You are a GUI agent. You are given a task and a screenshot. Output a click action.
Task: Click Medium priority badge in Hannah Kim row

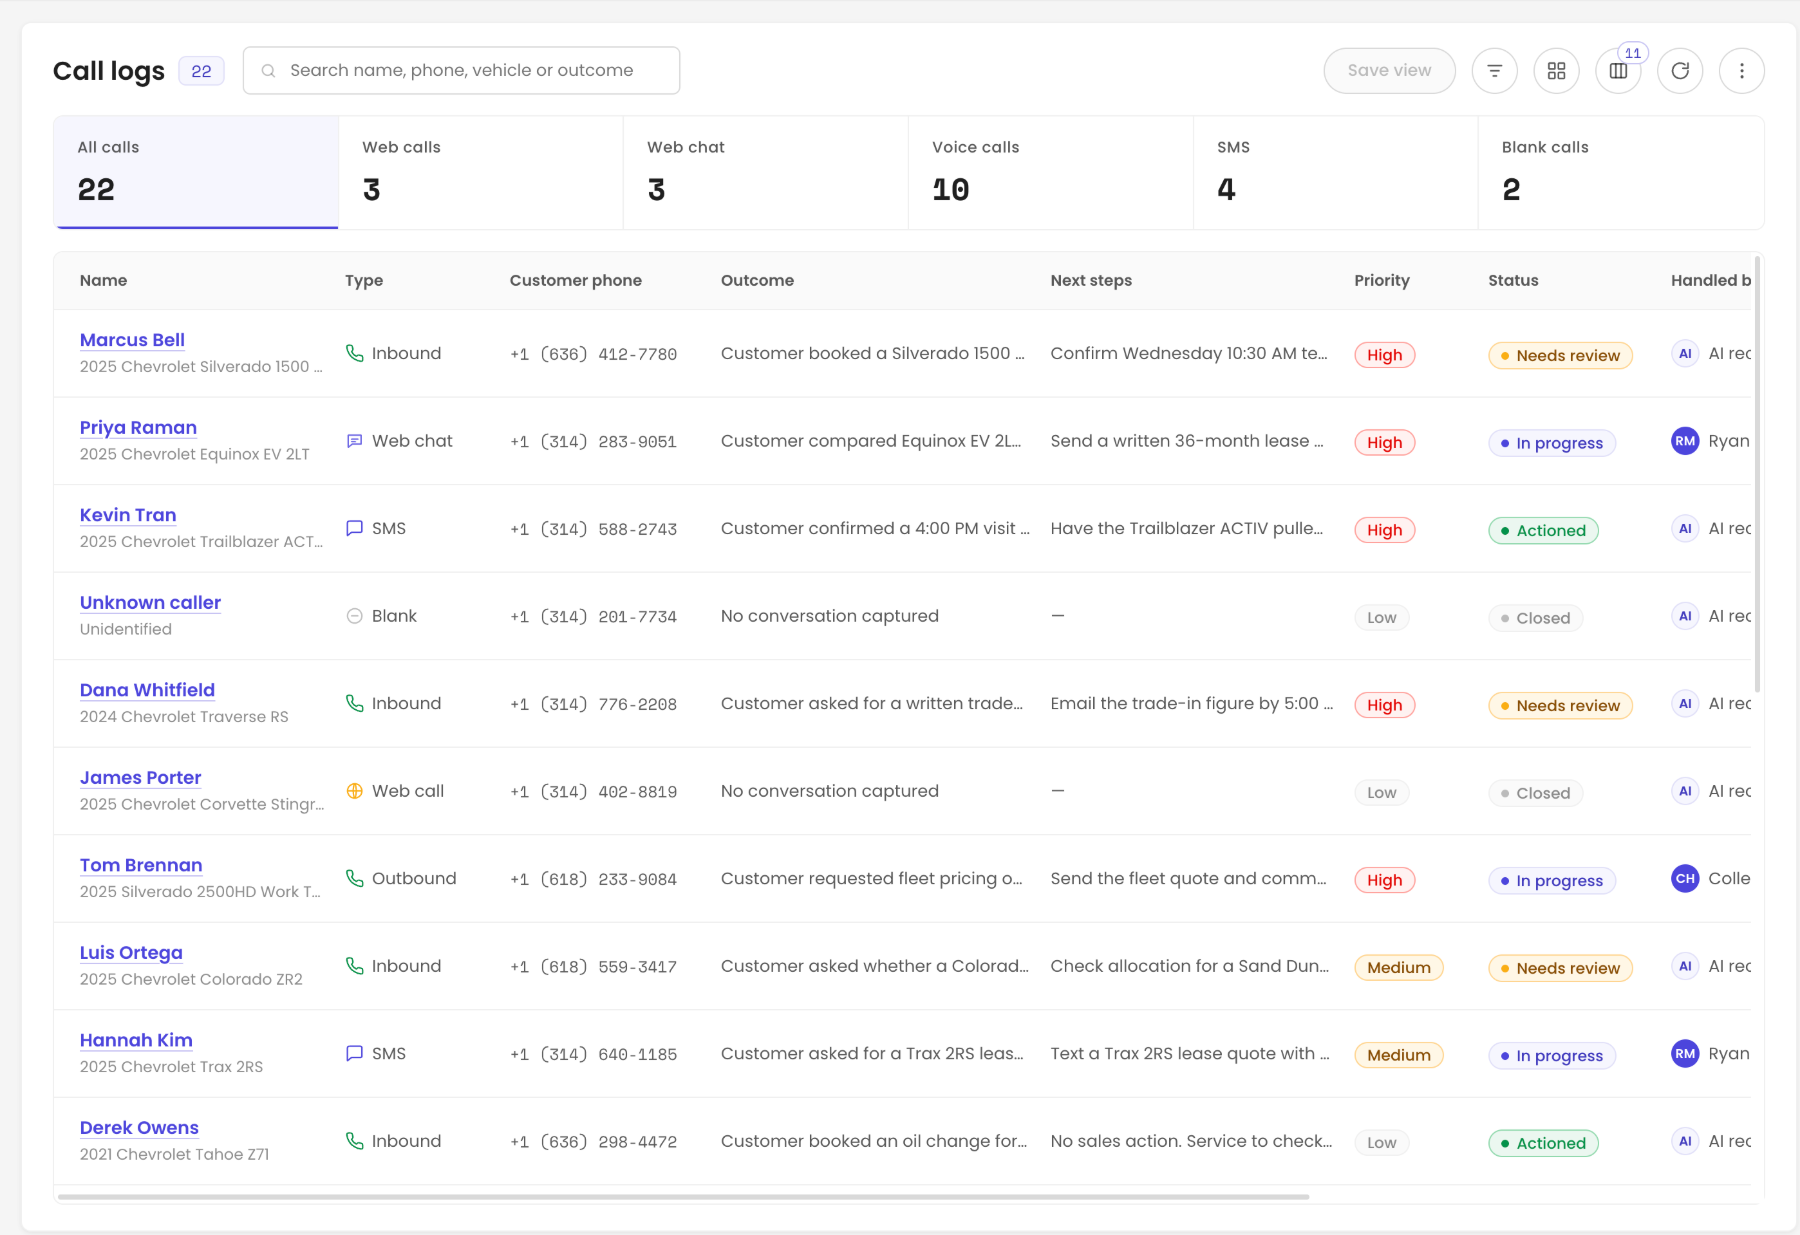[x=1399, y=1055]
